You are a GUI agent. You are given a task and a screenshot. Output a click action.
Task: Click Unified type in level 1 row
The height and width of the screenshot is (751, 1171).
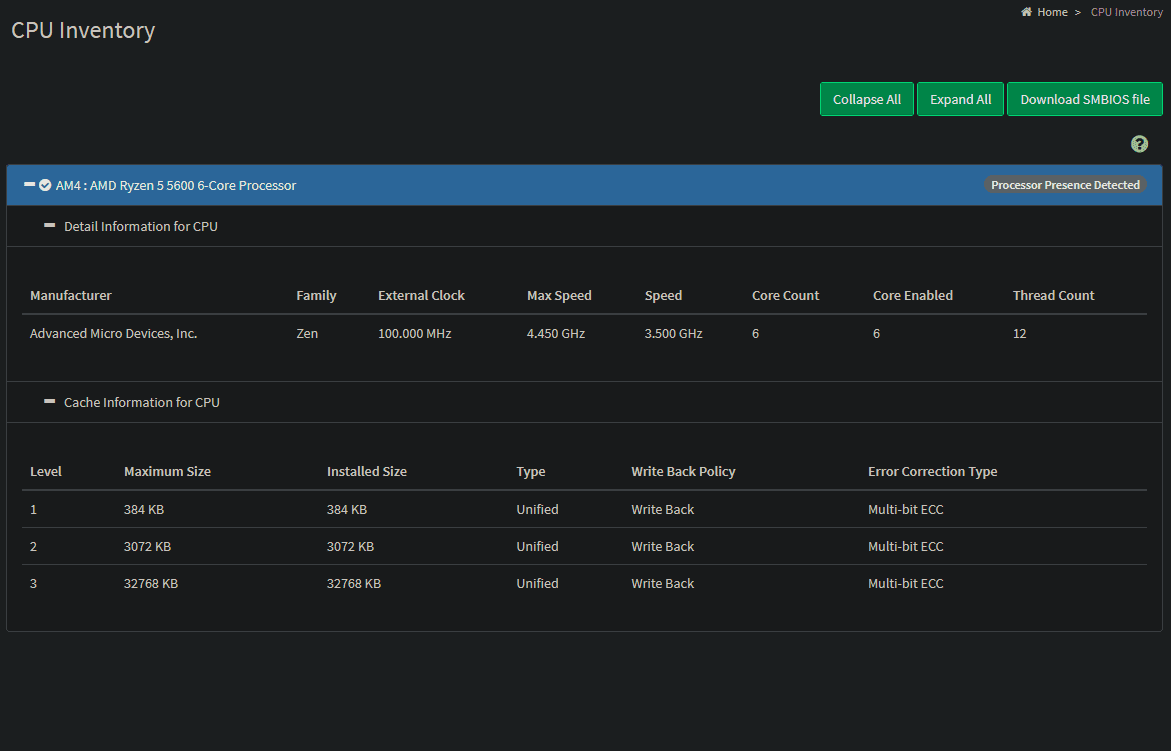pos(537,510)
